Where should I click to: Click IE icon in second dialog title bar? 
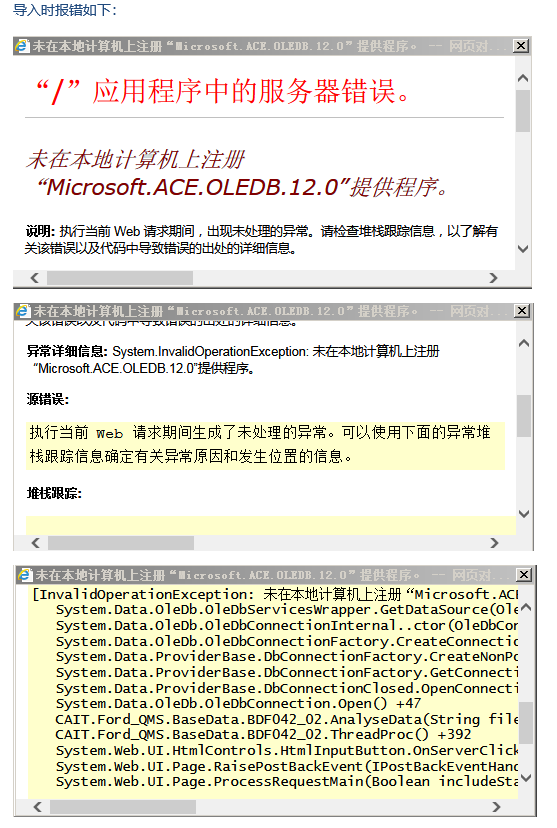[x=23, y=311]
